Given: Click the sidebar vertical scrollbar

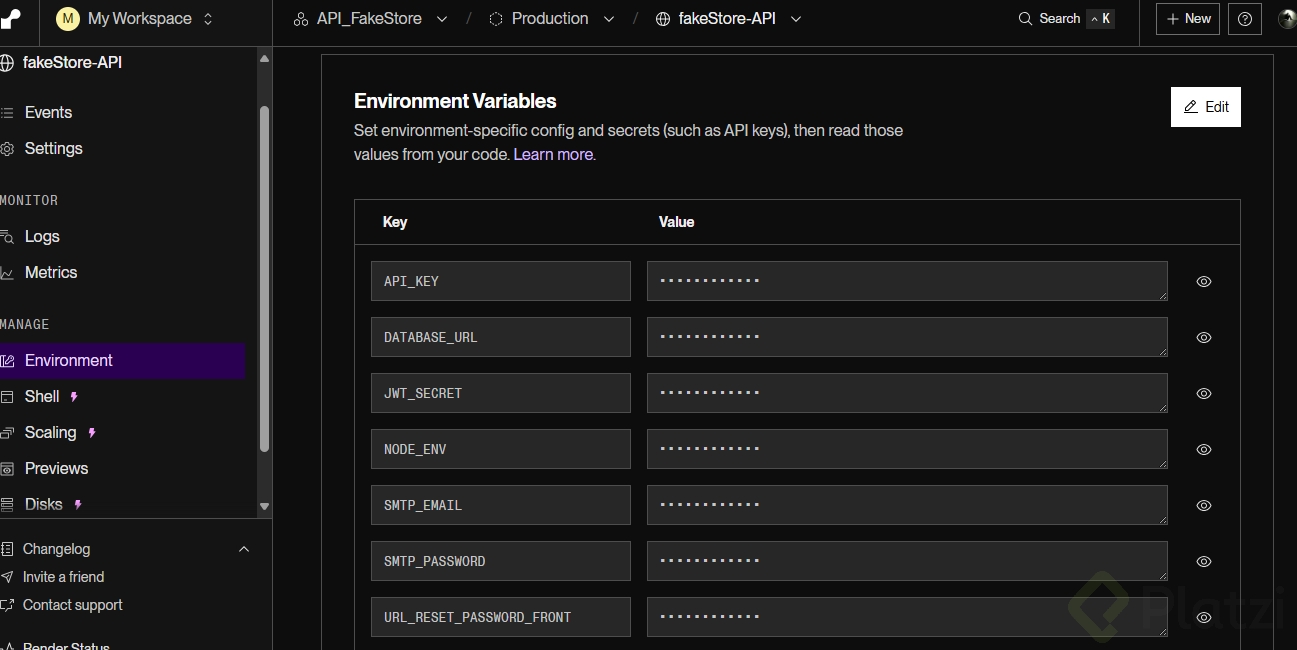Looking at the screenshot, I should (264, 280).
